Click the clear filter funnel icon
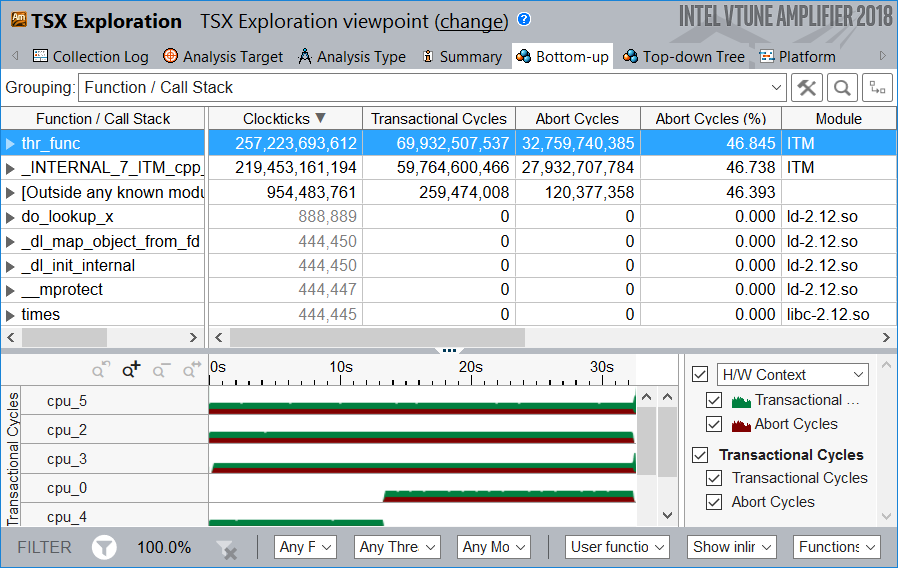898x568 pixels. [227, 549]
